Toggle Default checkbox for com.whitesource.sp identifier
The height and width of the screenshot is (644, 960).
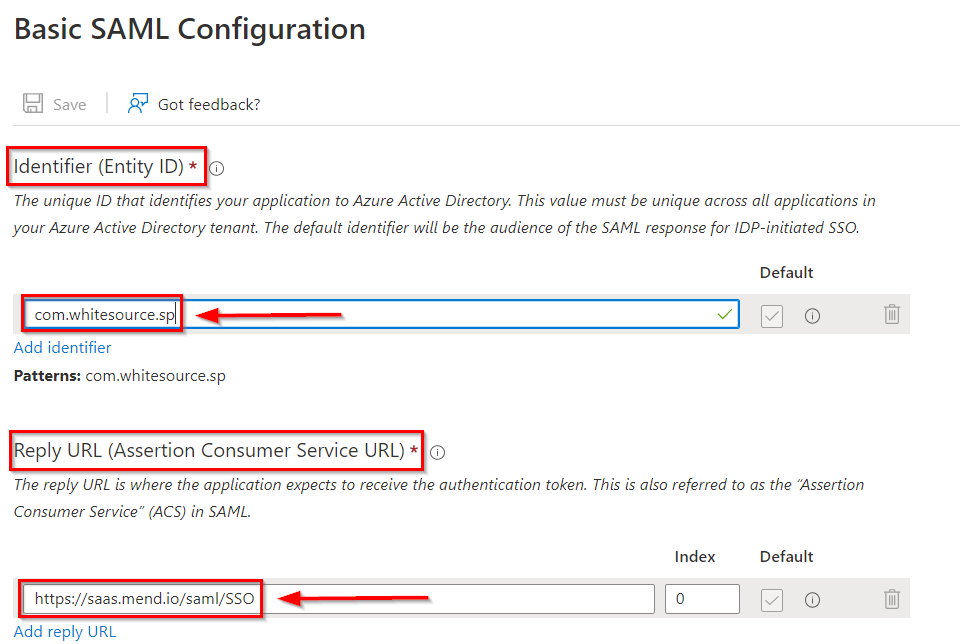771,315
